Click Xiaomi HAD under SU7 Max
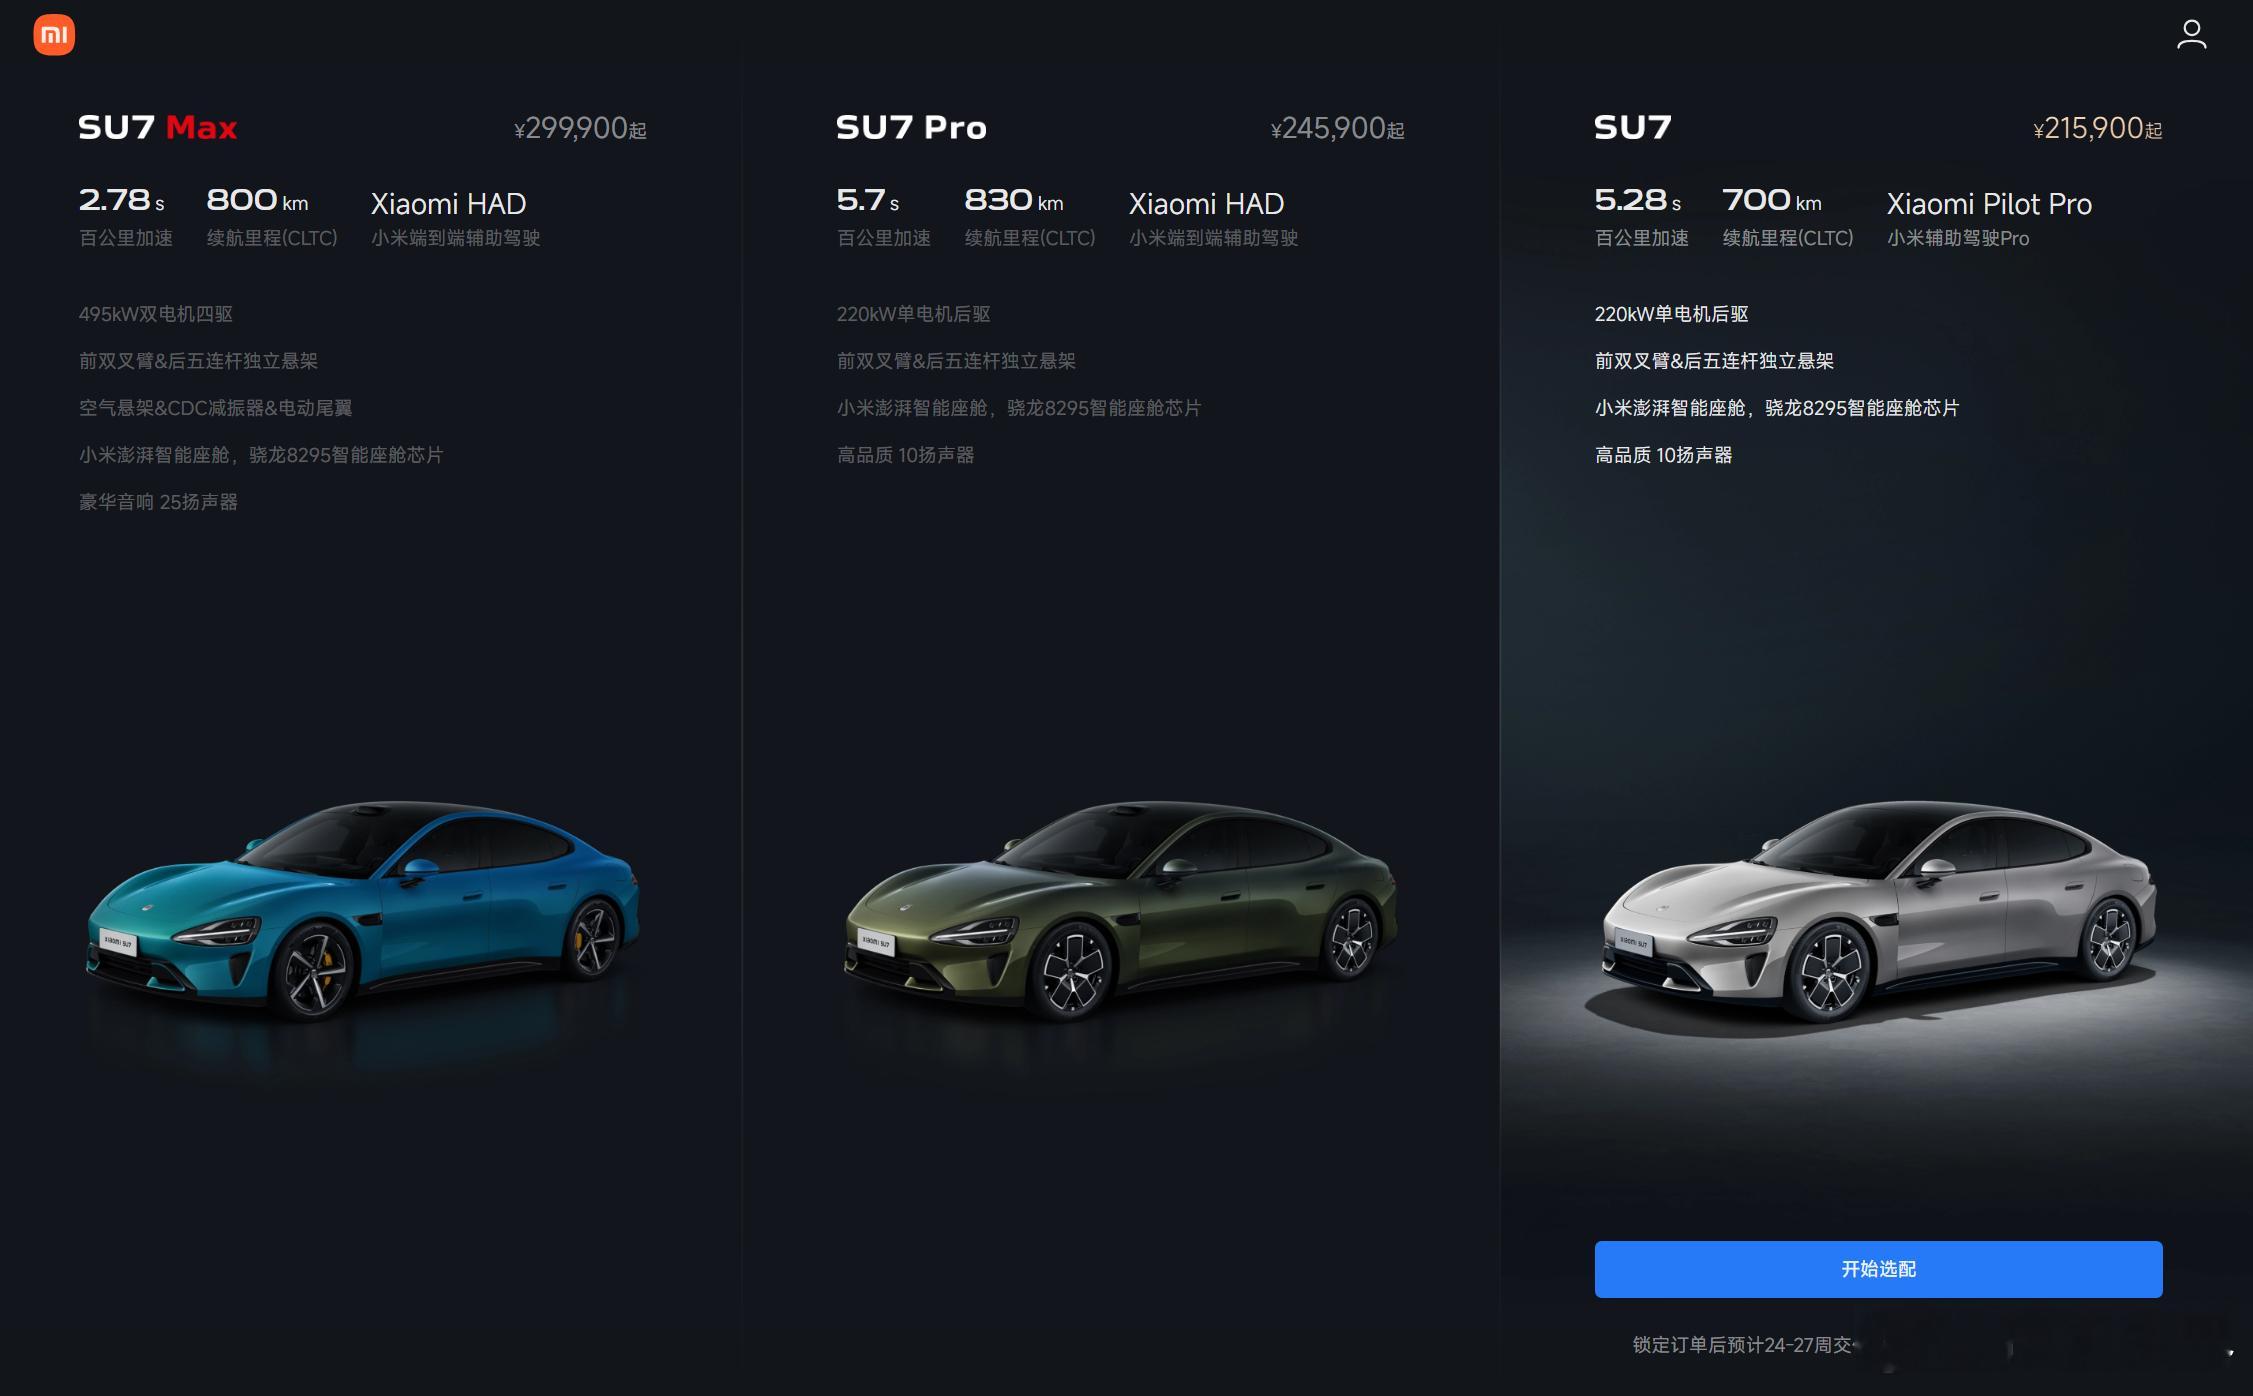Screen dimensions: 2253x1396 tap(448, 204)
